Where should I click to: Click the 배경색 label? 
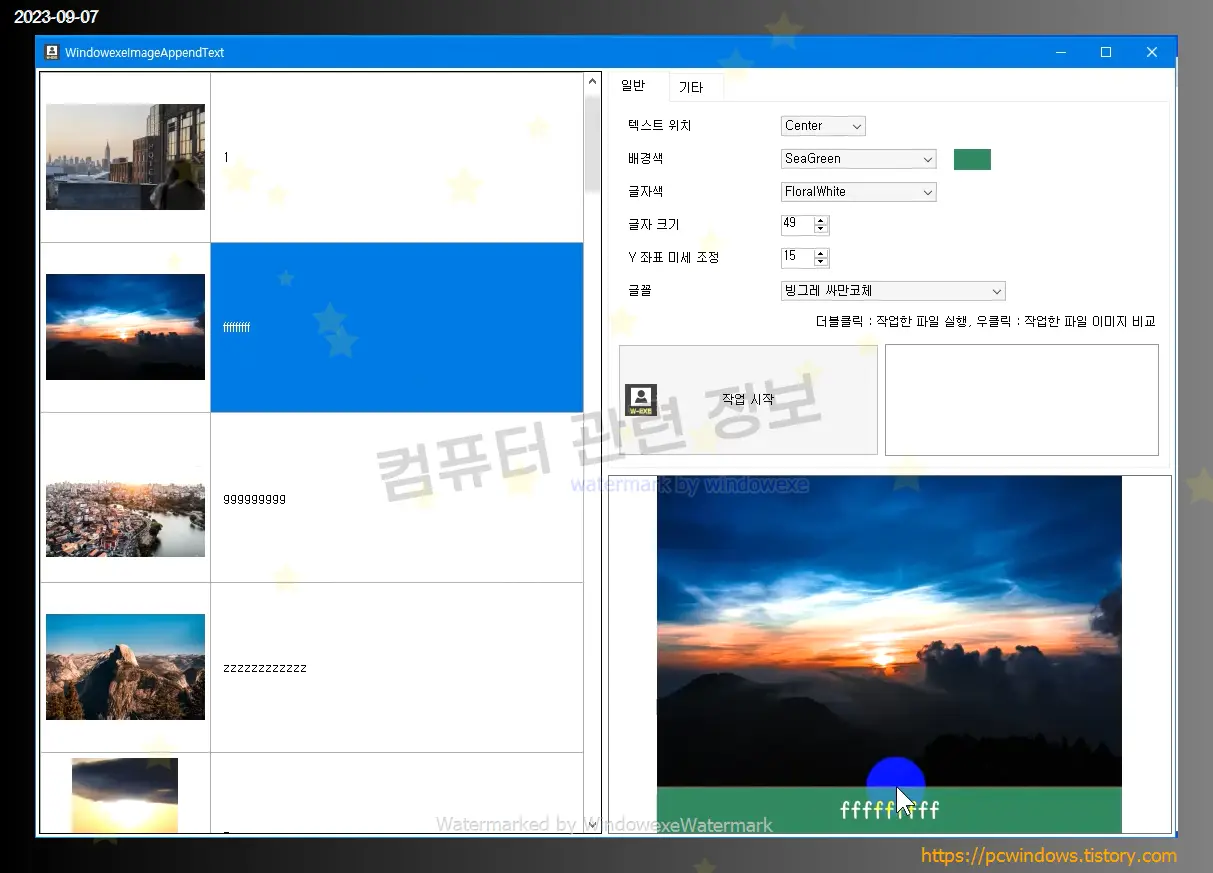click(x=645, y=159)
